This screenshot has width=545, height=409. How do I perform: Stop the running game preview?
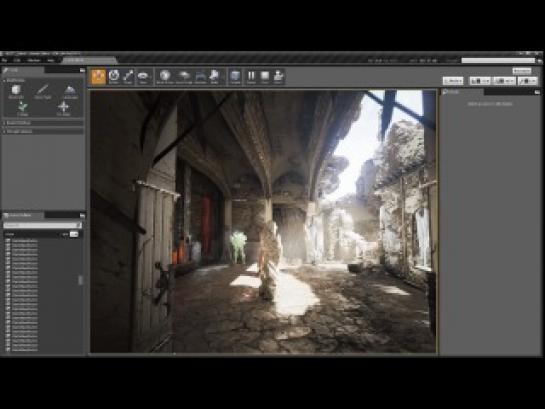click(265, 76)
